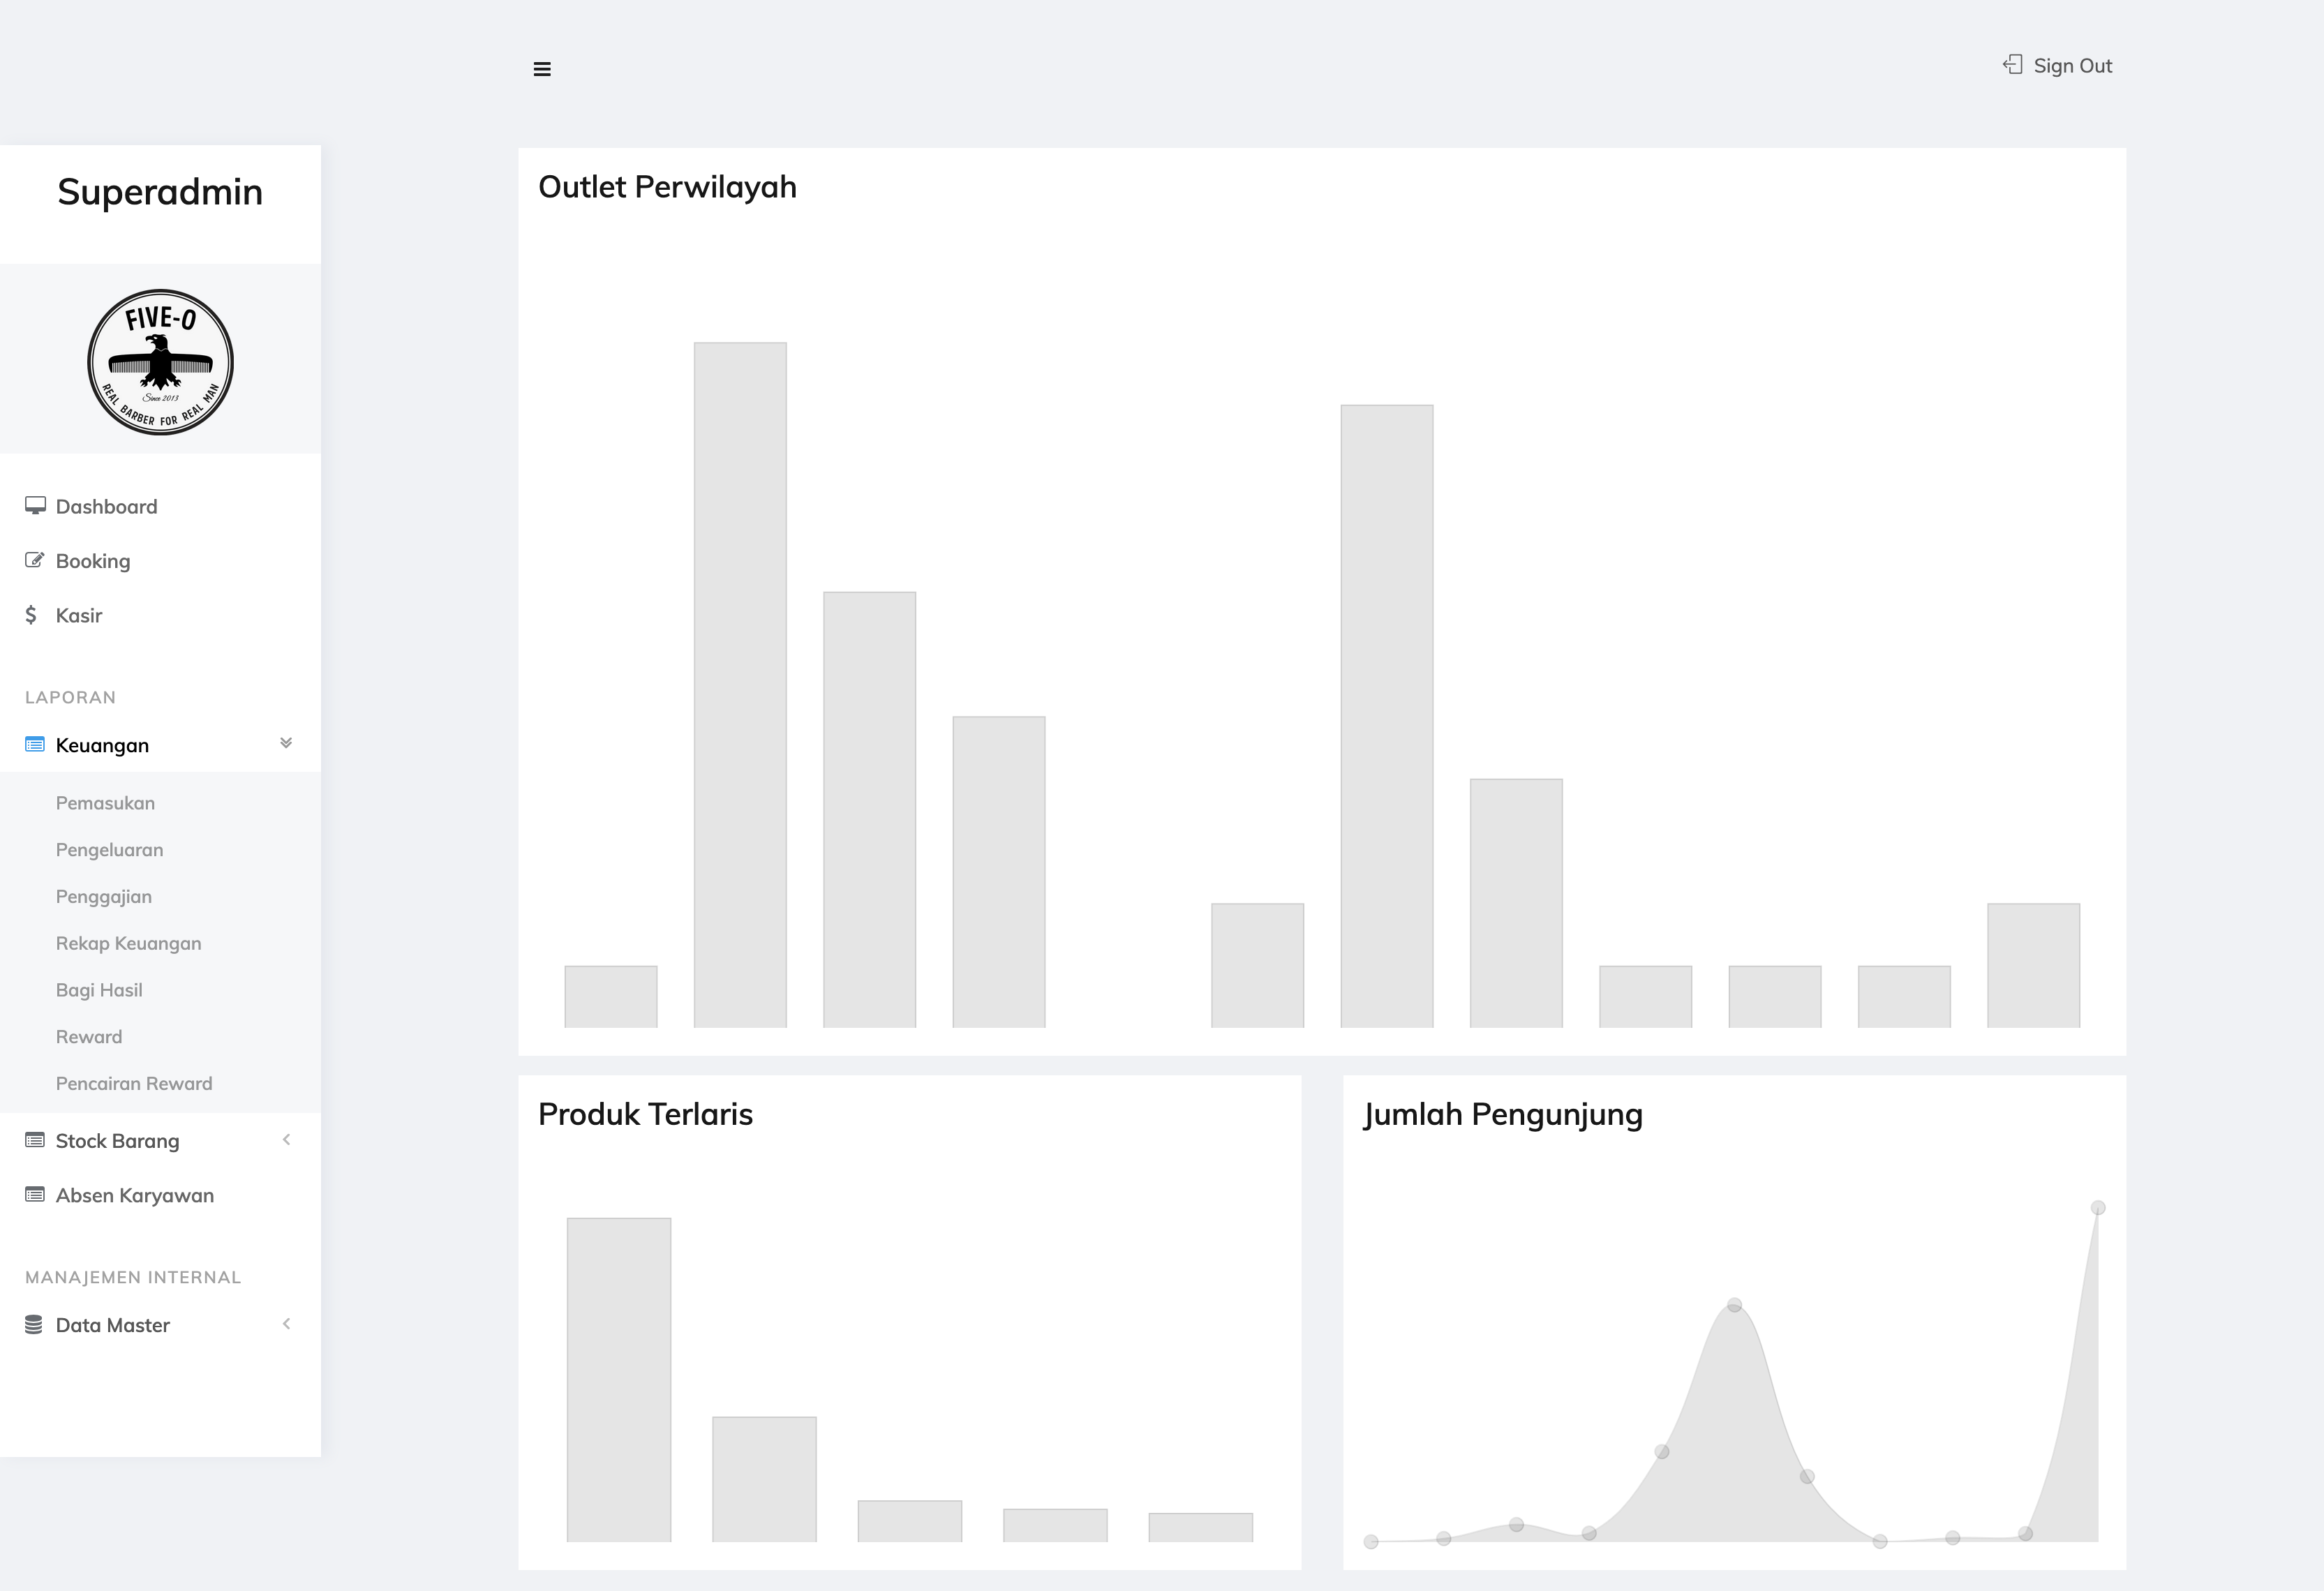Click the Data Master database icon
Screen dimensions: 2324x1591
click(34, 1324)
